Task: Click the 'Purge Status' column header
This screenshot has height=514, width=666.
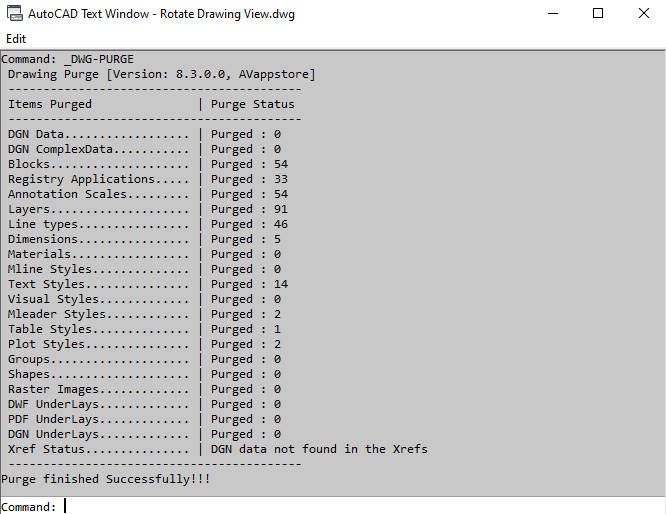Action: click(x=253, y=104)
